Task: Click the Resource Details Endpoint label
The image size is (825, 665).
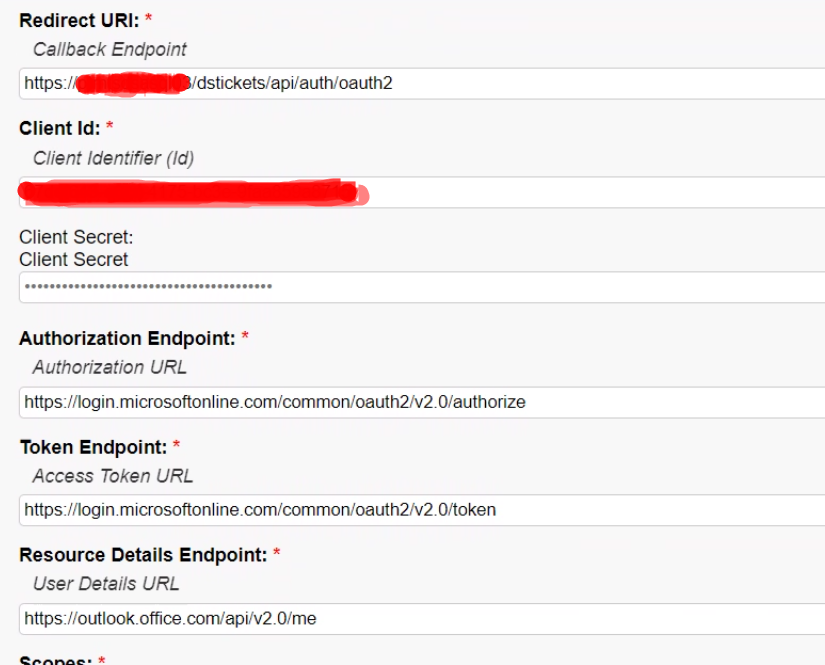Action: [143, 555]
